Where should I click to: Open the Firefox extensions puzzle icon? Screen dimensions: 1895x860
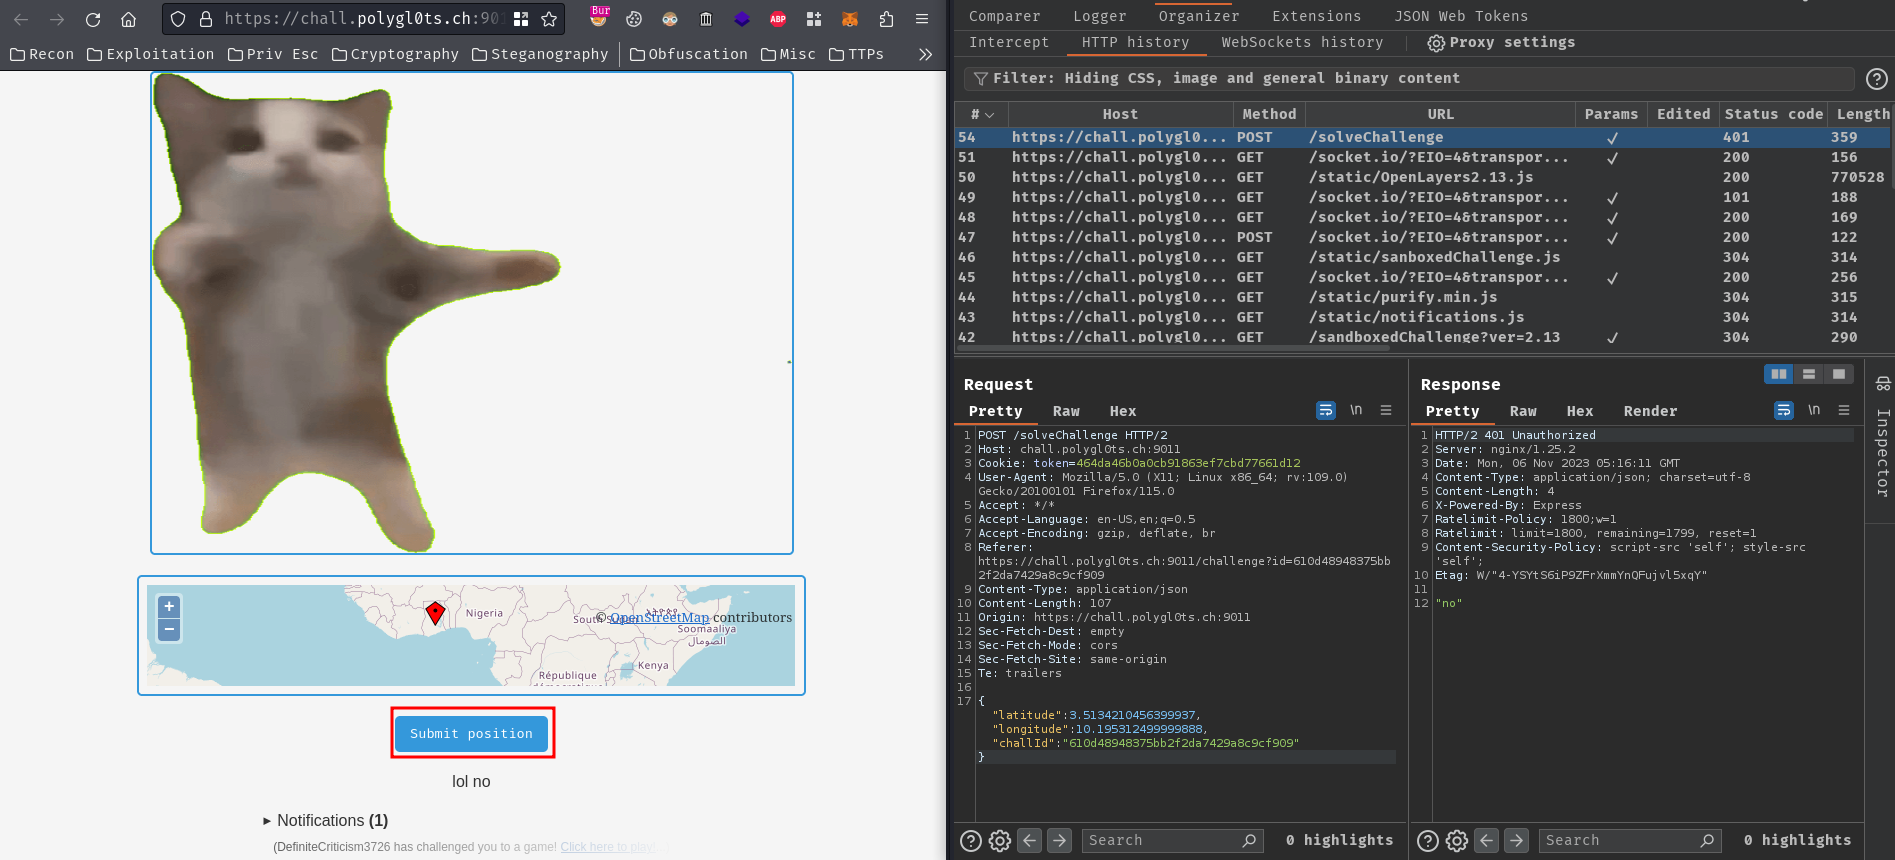click(x=886, y=19)
